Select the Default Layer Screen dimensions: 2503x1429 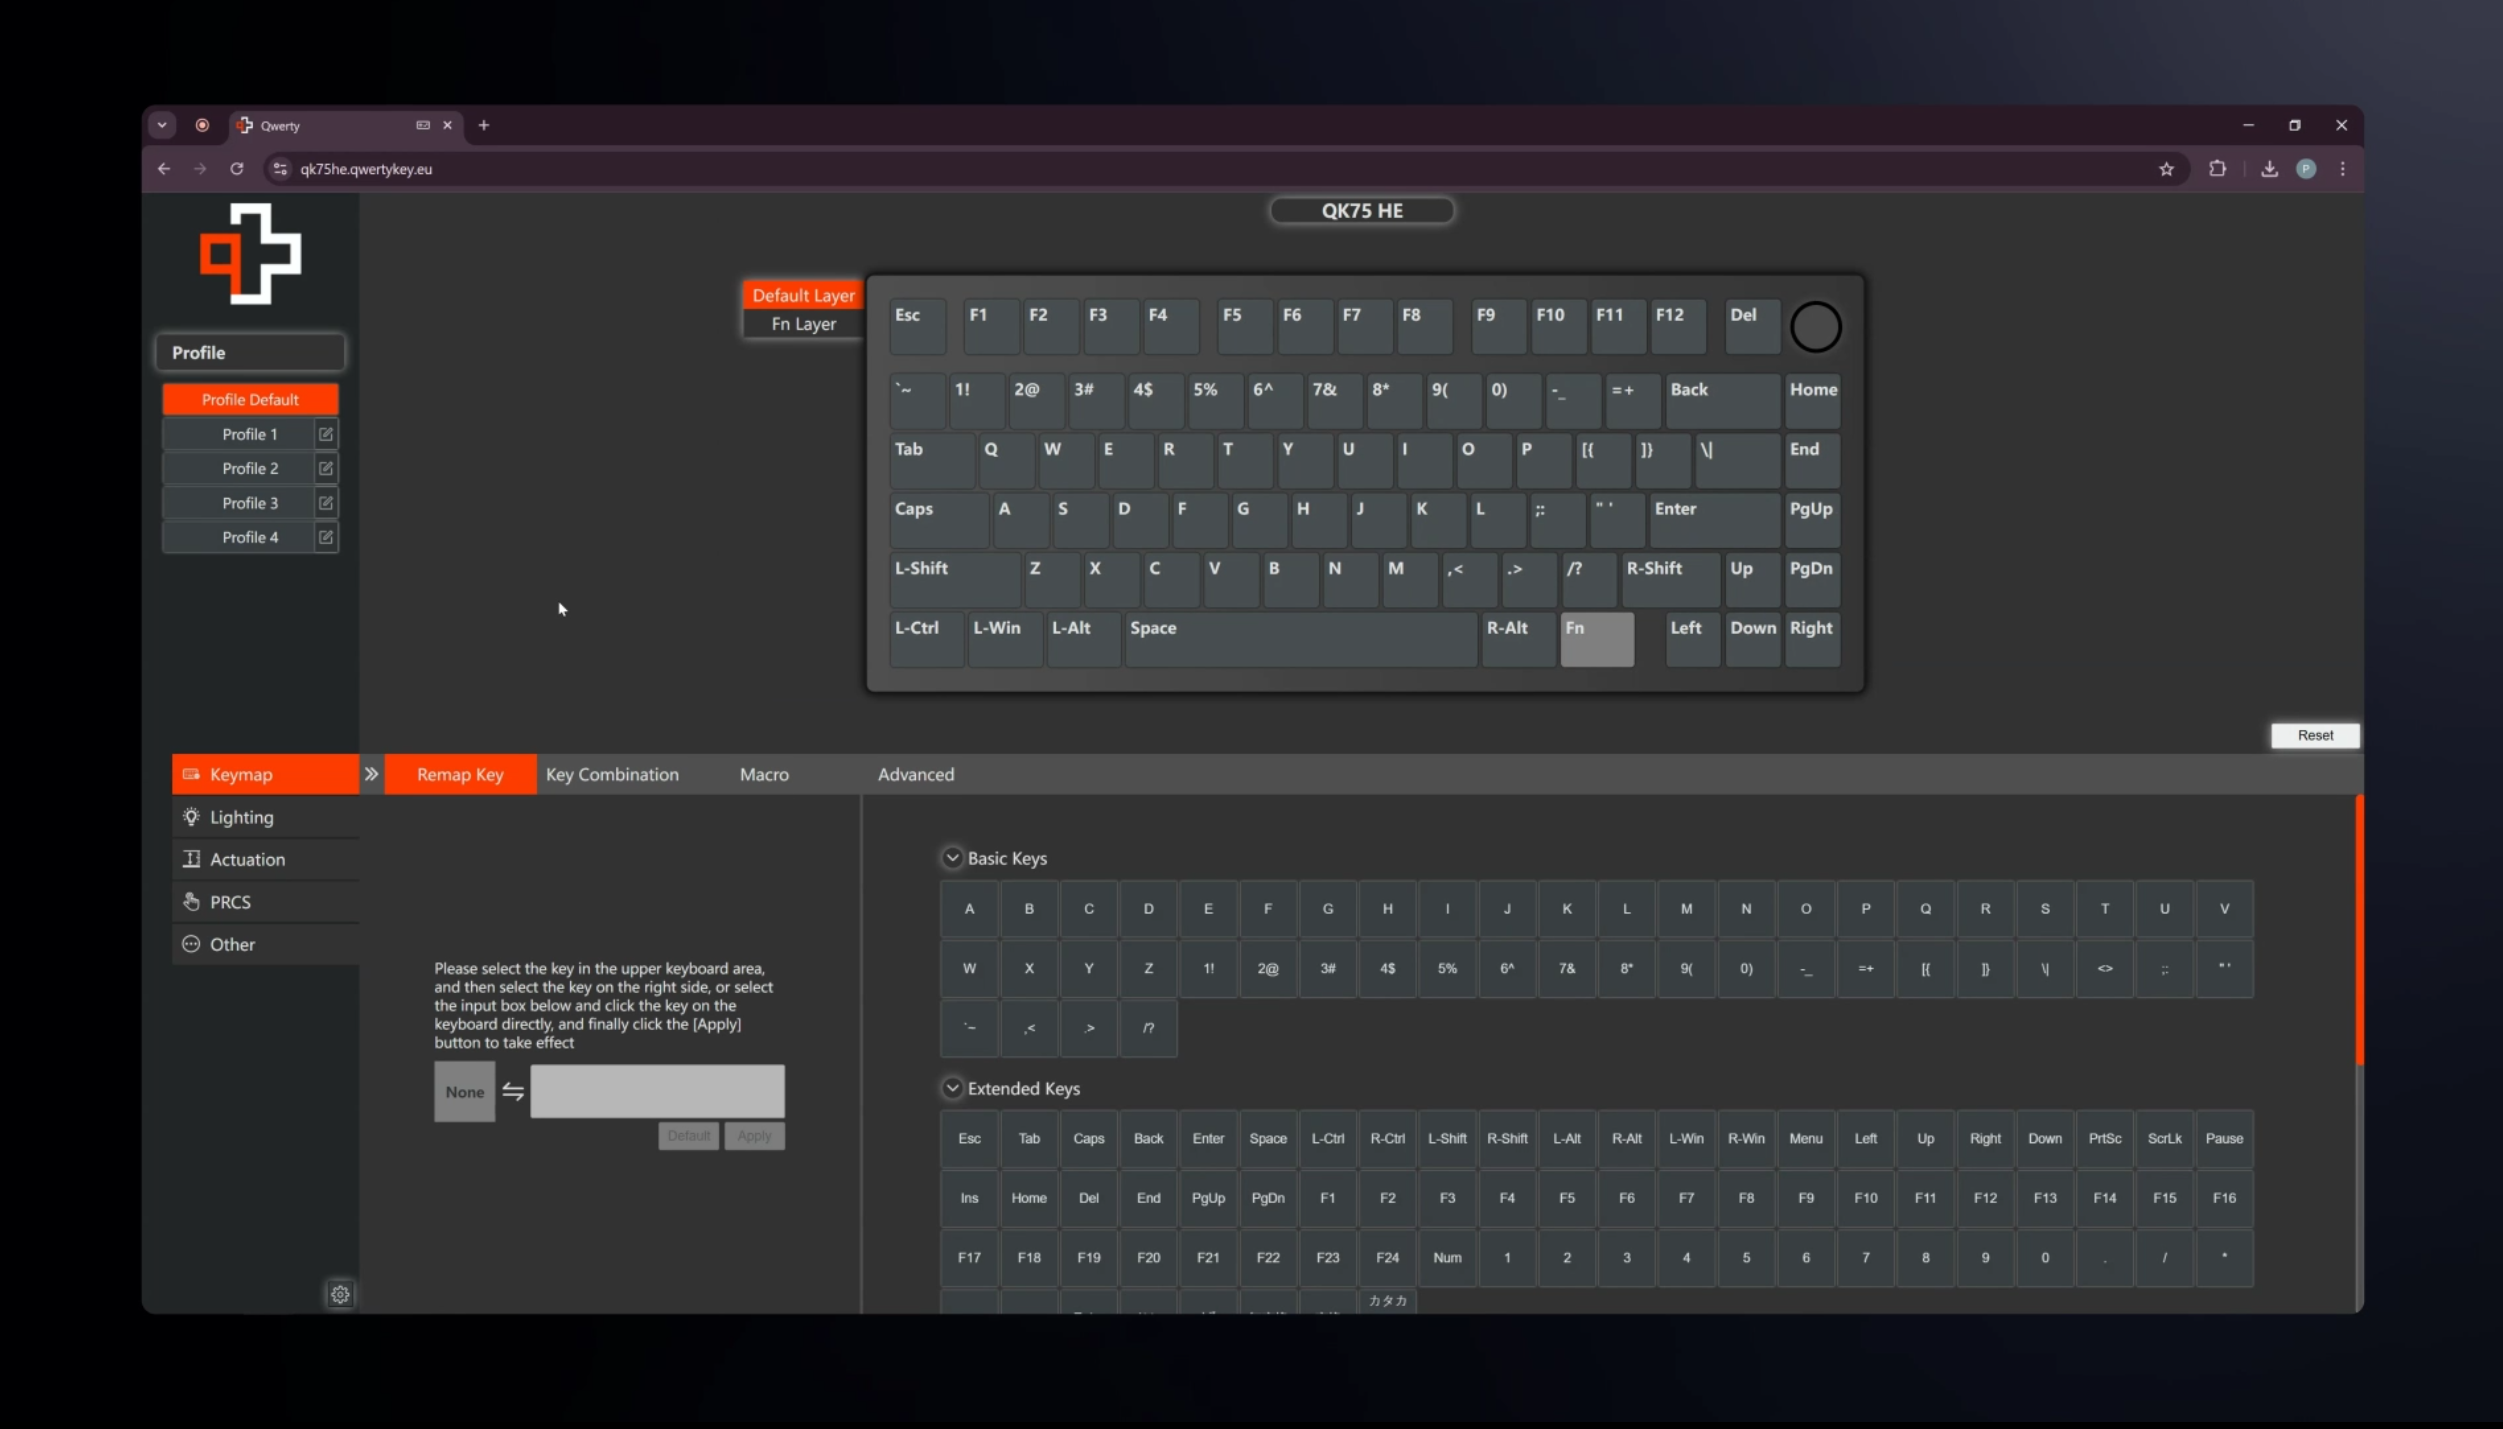point(803,295)
